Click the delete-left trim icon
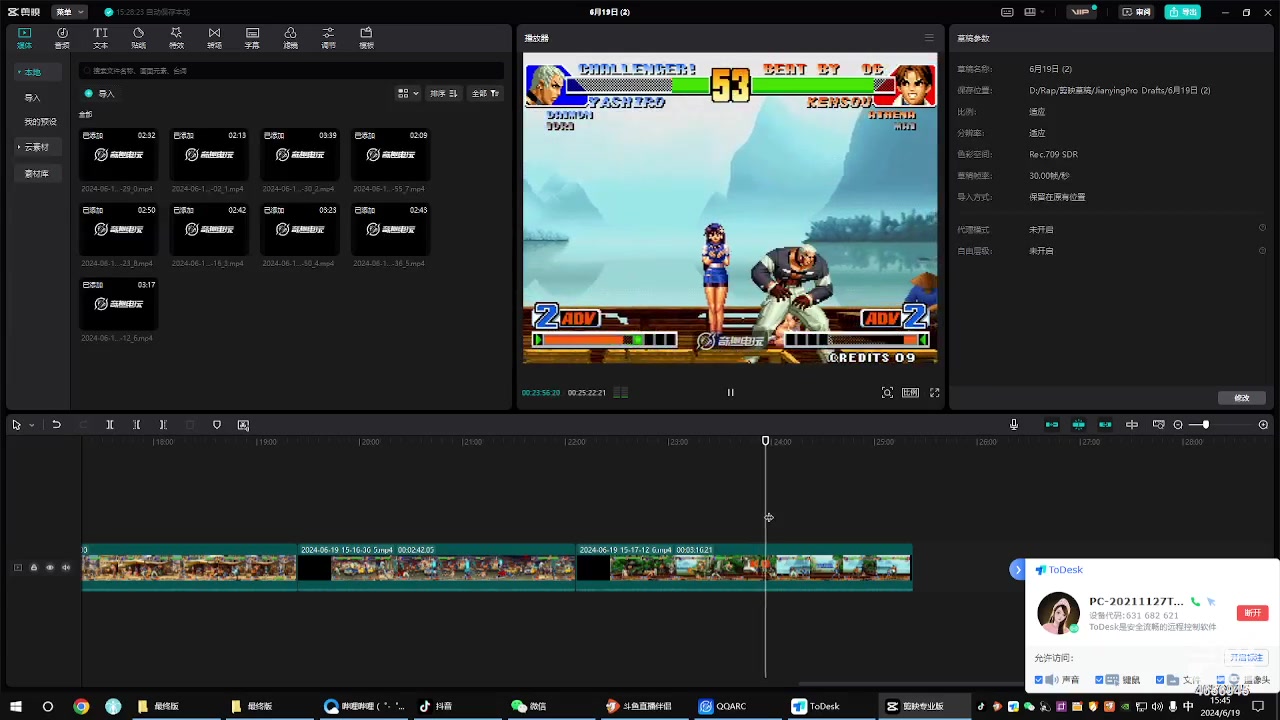Screen dimensions: 1280x720 tap(137, 425)
